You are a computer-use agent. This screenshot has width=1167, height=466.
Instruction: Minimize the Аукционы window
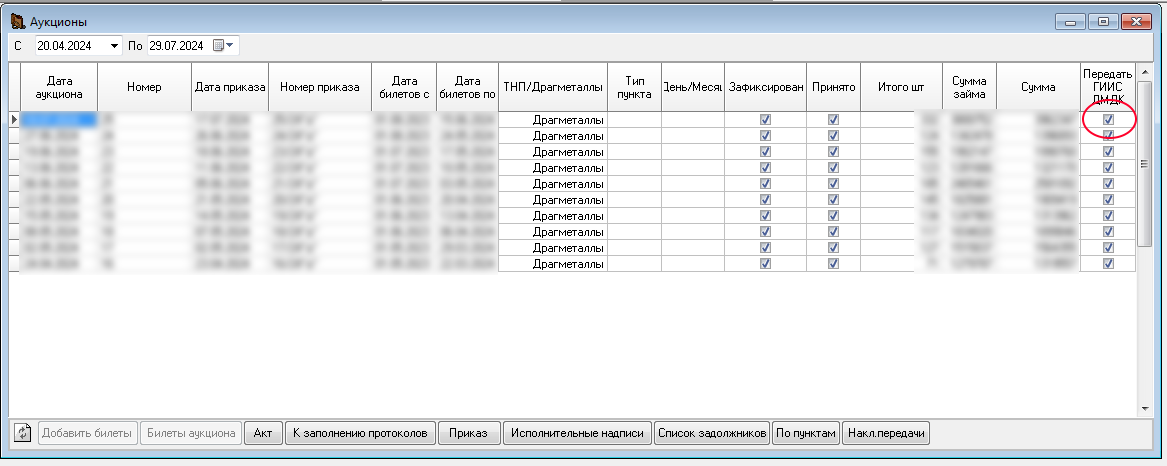[1070, 22]
